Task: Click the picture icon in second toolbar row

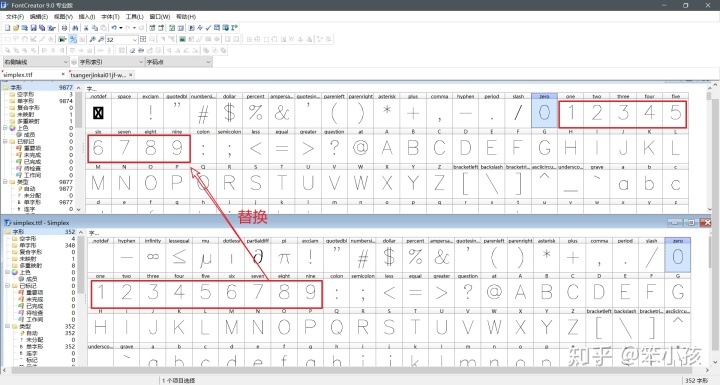Action: (x=182, y=40)
